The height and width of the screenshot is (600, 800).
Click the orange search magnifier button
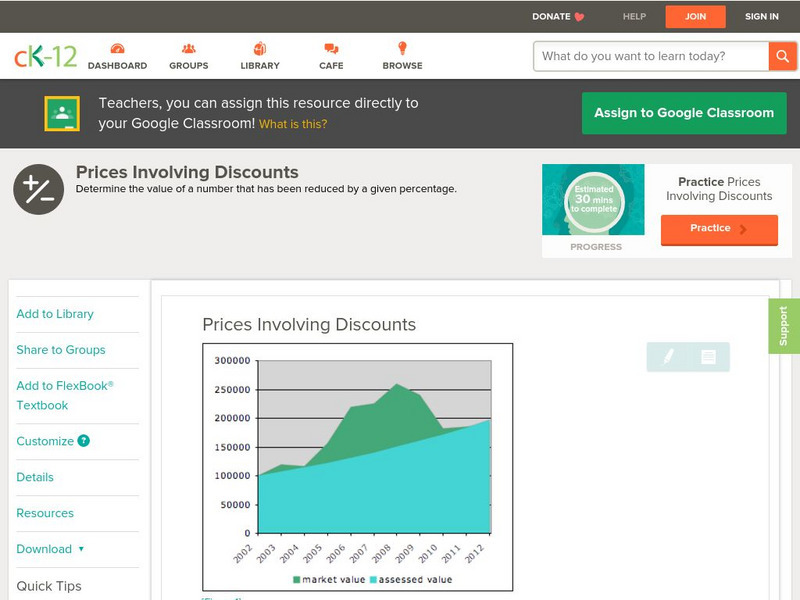point(782,56)
